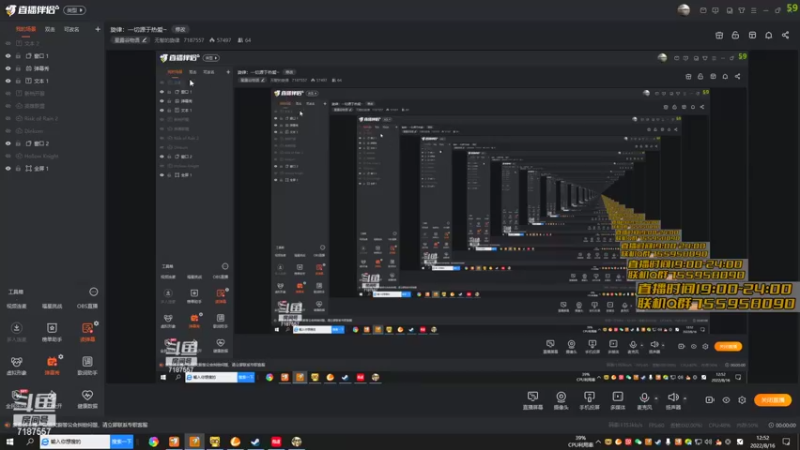Show the Hollow Knight source
Screen dimensions: 800x450
pyautogui.click(x=8, y=156)
